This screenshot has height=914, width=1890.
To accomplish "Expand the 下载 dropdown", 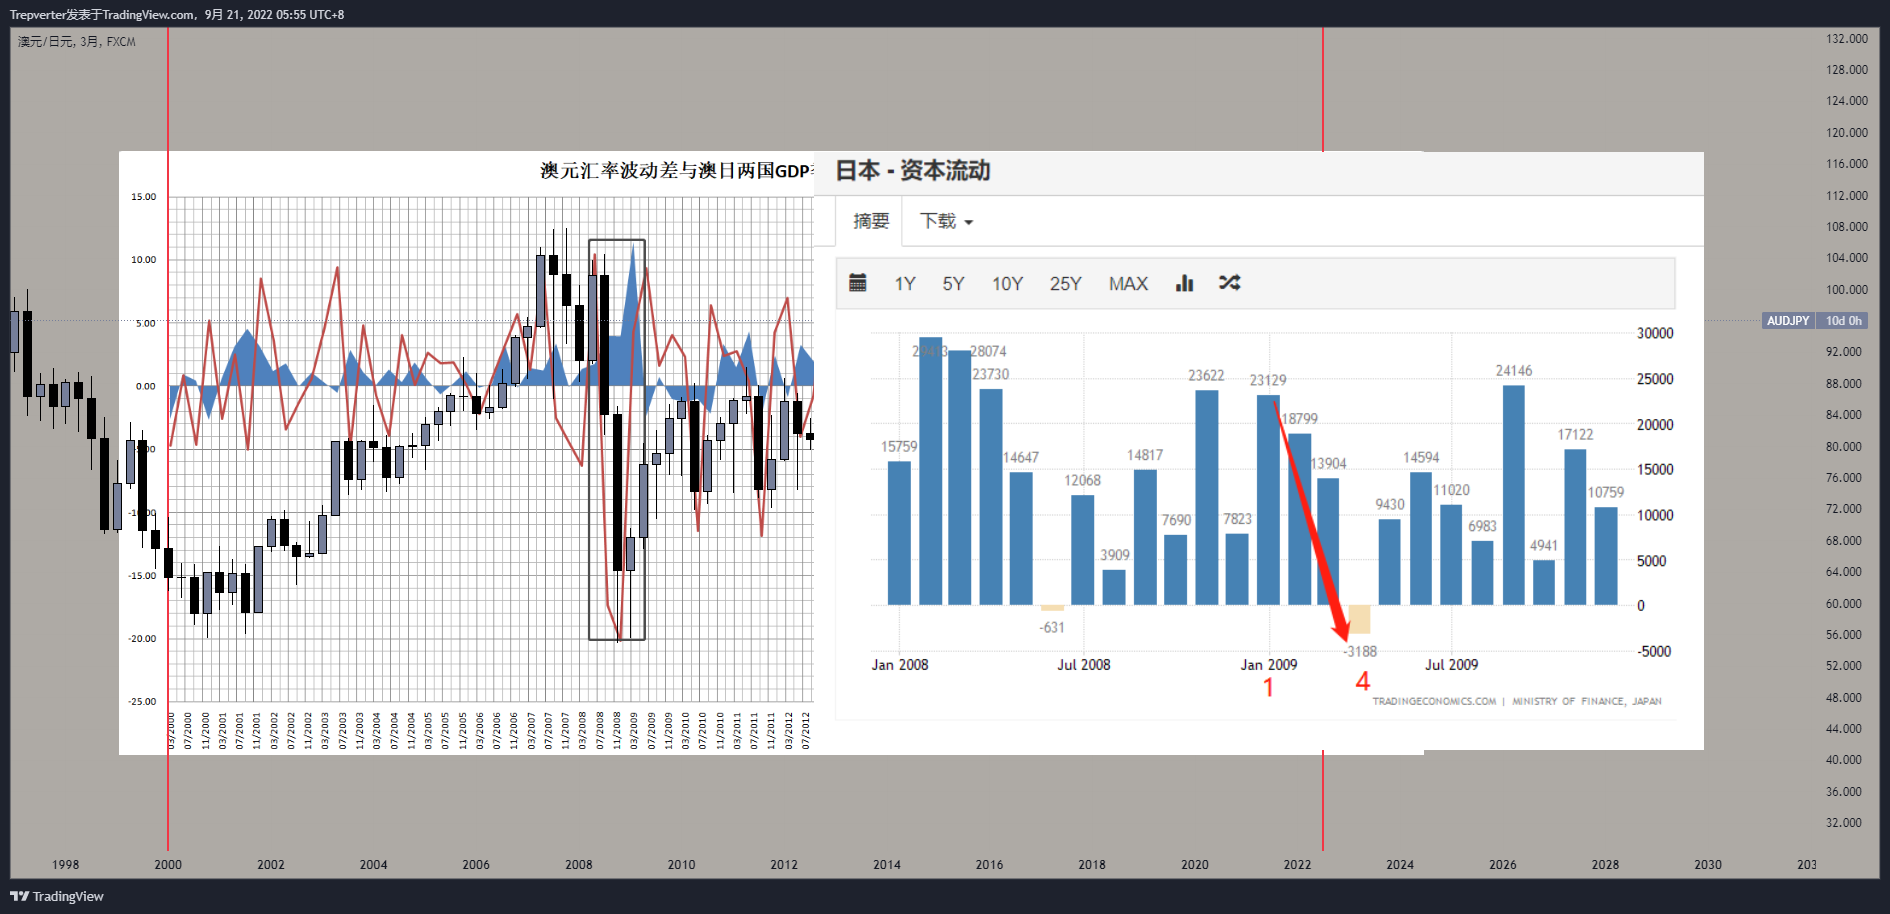I will pos(946,221).
